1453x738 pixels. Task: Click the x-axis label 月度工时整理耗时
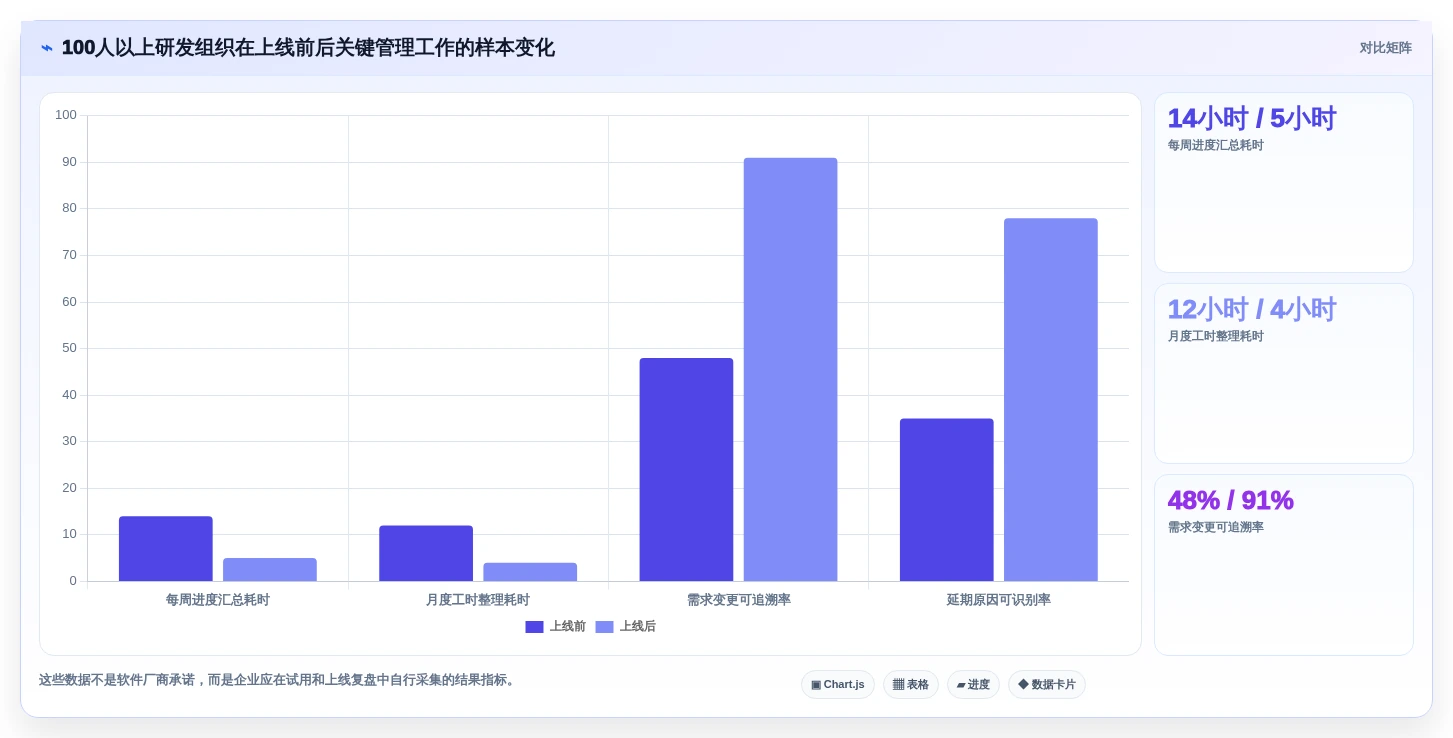pos(478,600)
